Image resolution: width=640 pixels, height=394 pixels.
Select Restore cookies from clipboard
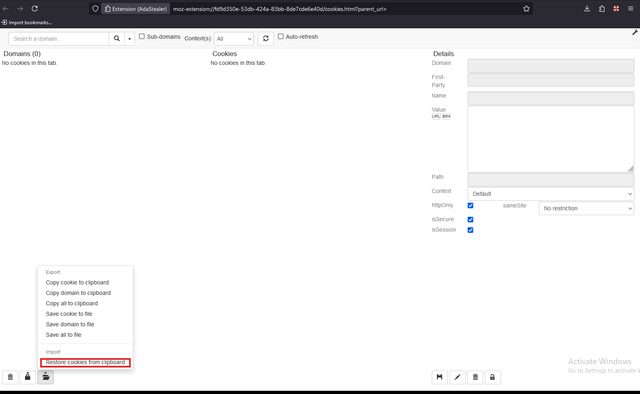(x=85, y=363)
